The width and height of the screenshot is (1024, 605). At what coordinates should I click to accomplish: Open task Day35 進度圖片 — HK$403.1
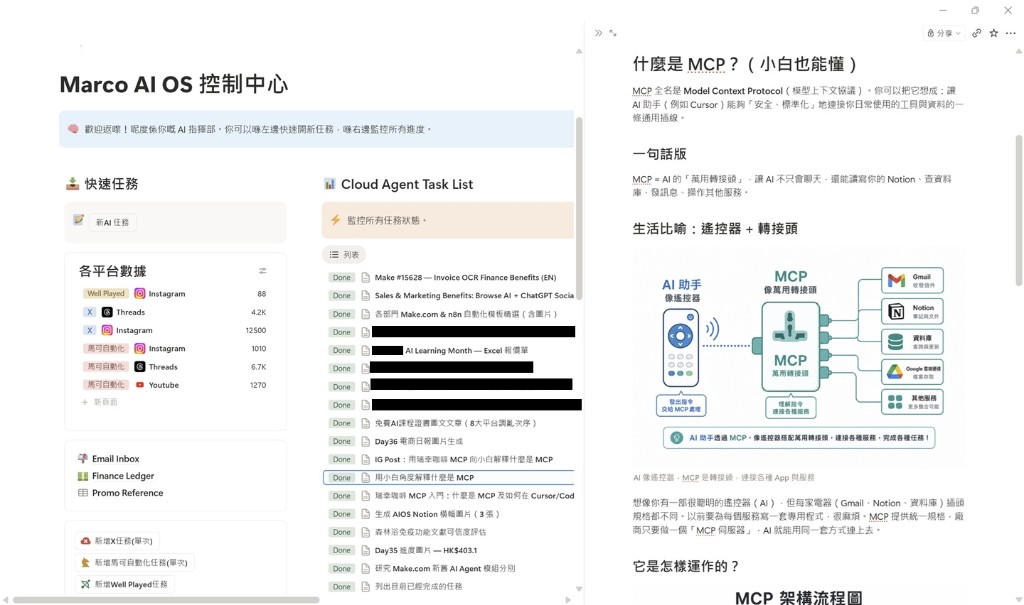click(426, 551)
